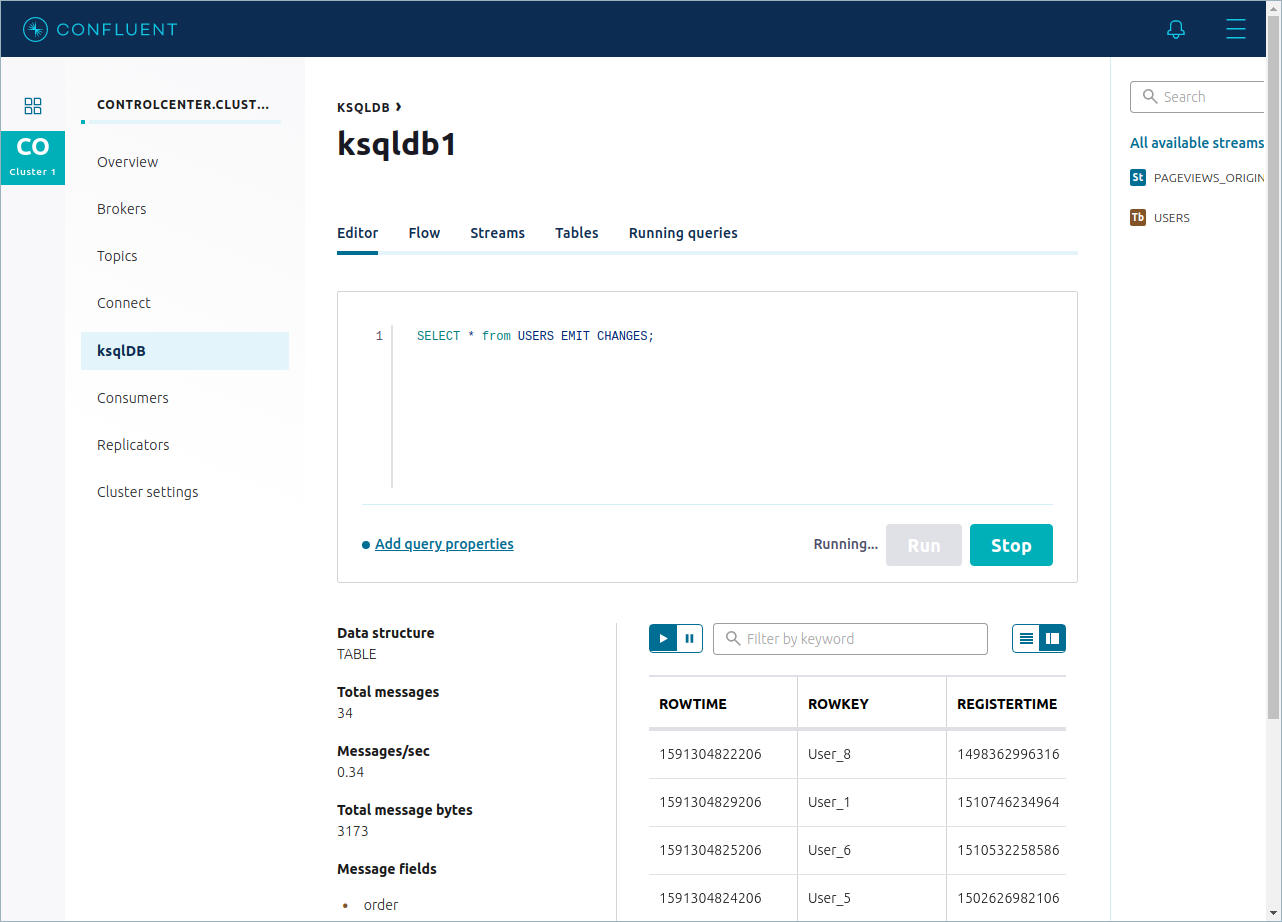Select the CO Cluster 1 tile
Image resolution: width=1282 pixels, height=922 pixels.
pos(33,158)
